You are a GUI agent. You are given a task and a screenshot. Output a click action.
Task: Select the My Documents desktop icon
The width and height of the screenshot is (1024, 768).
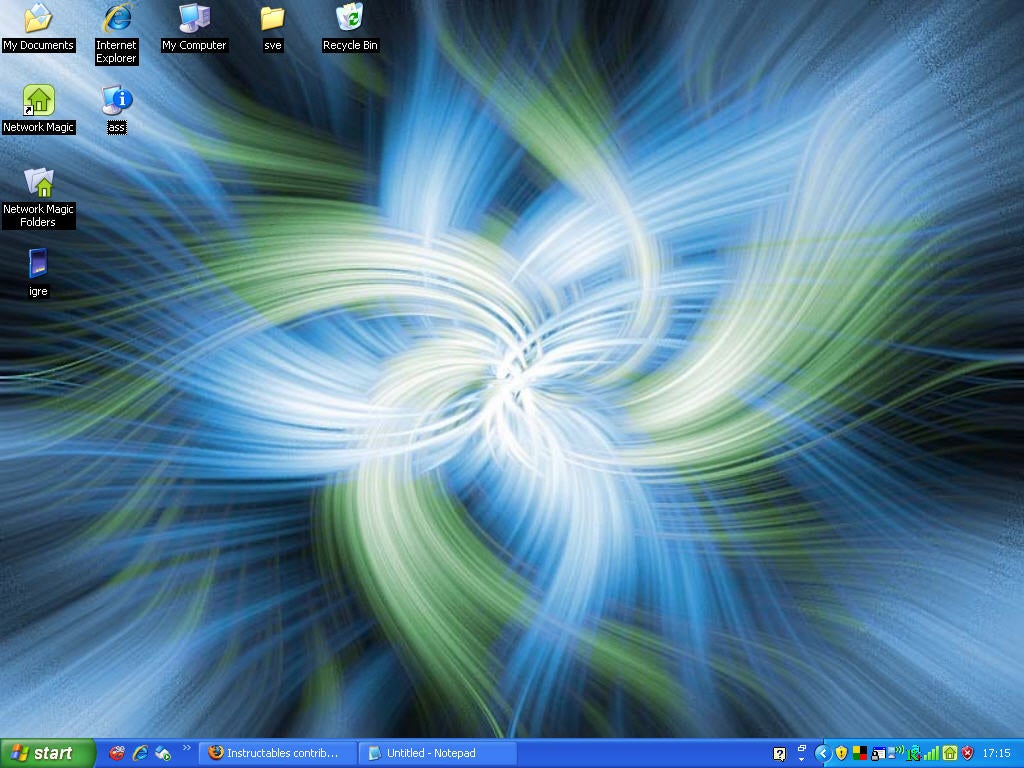click(38, 27)
